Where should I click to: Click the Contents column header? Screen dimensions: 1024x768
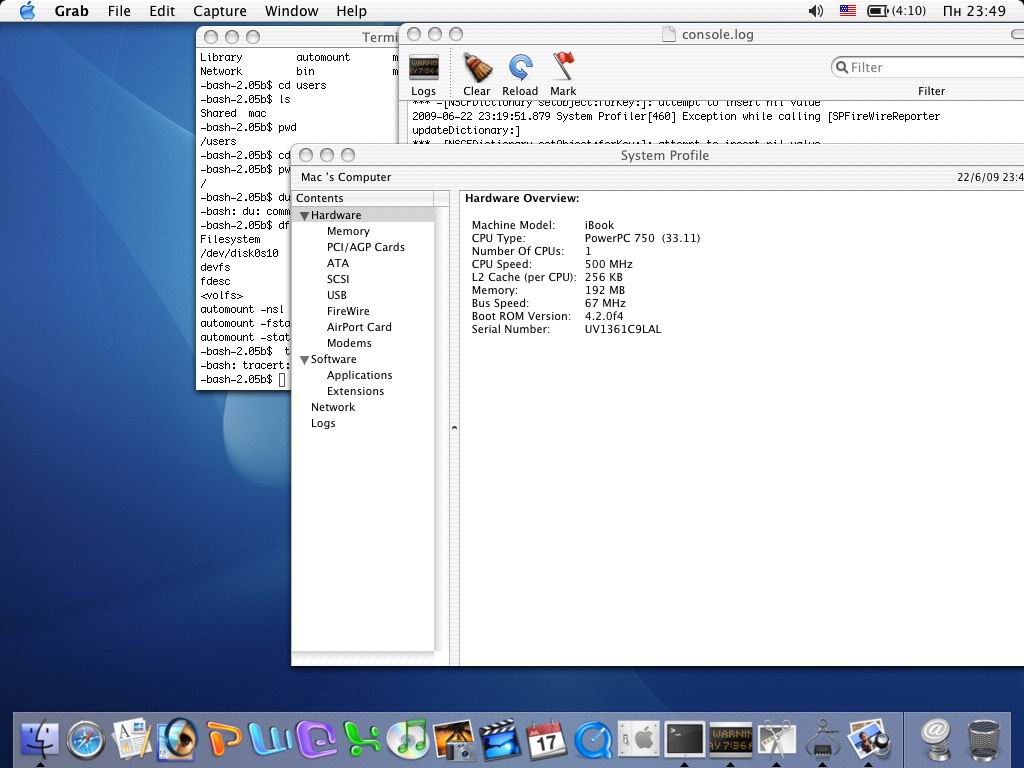pyautogui.click(x=362, y=198)
